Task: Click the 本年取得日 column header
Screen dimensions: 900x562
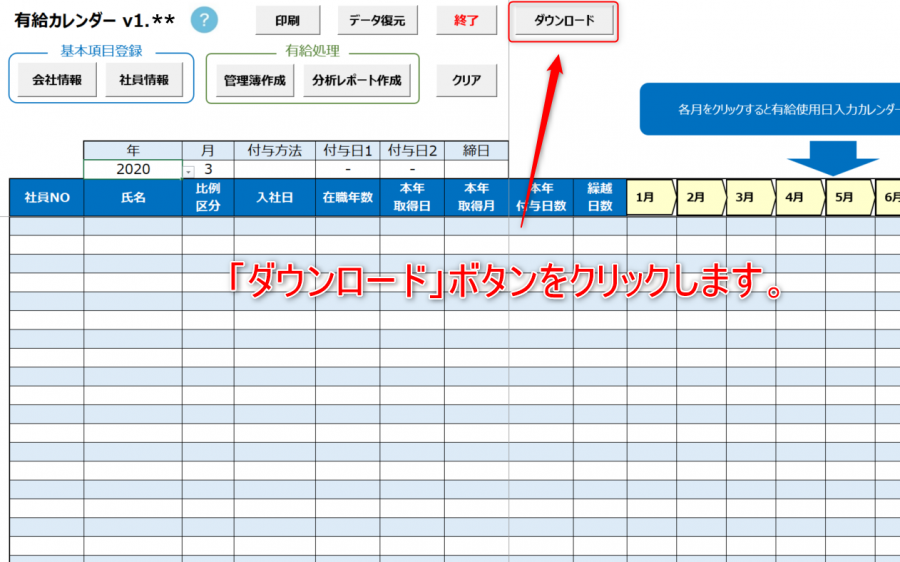Action: (x=412, y=197)
